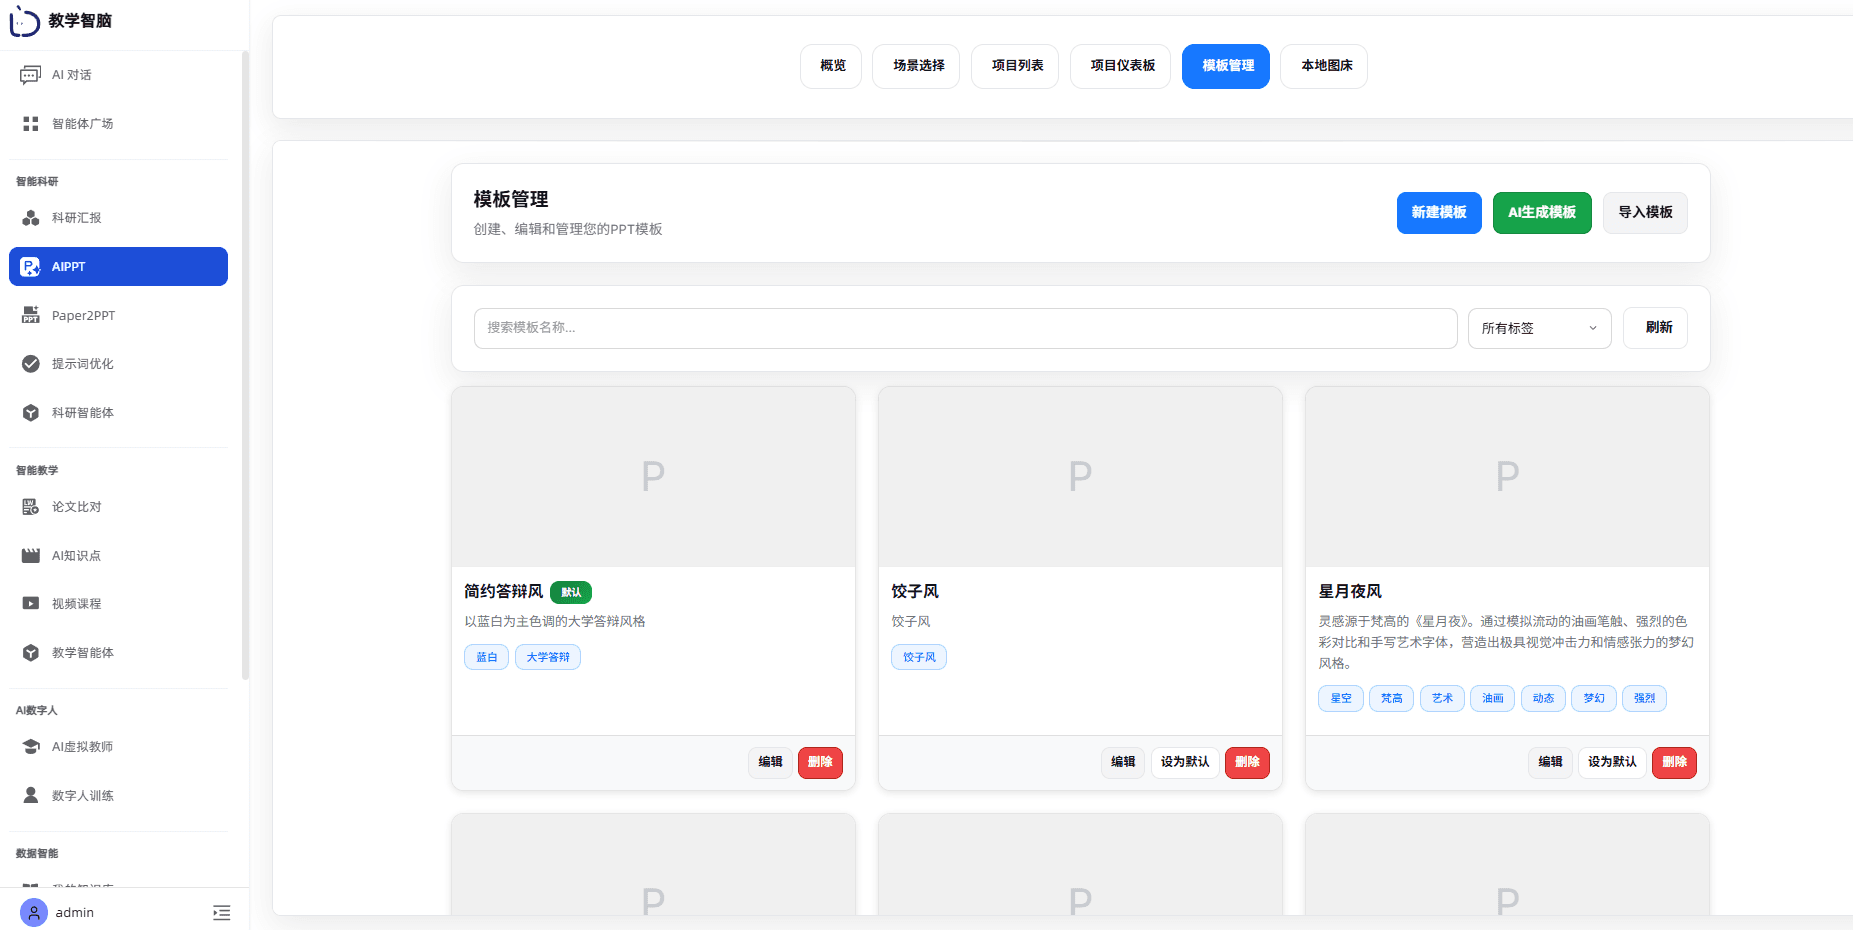Switch to the 场景选择 tab
Viewport: 1853px width, 930px height.
[x=918, y=66]
